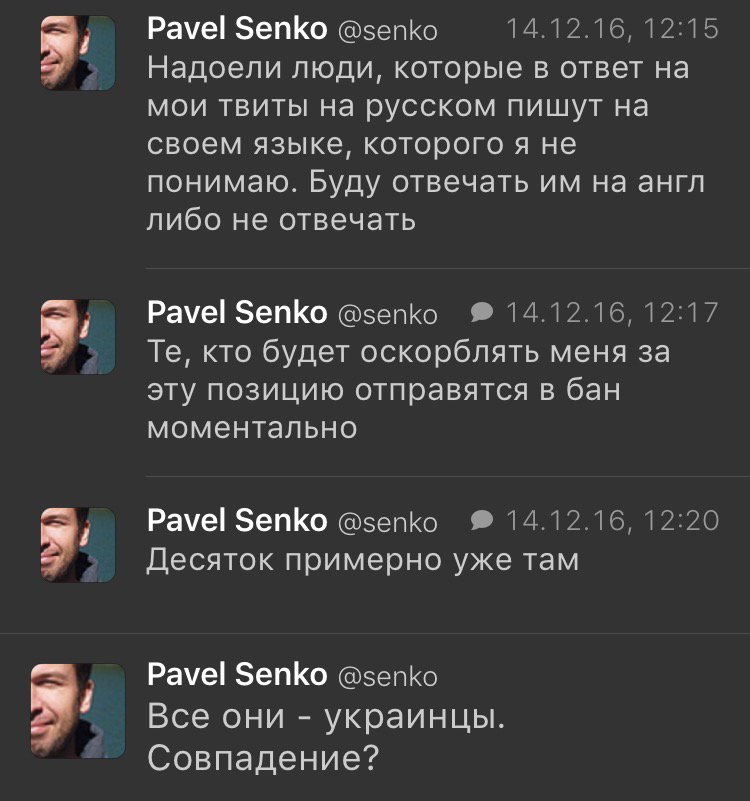Image resolution: width=750 pixels, height=801 pixels.
Task: Open Pavel Senko name on the 12:15 tweet
Action: tap(237, 29)
